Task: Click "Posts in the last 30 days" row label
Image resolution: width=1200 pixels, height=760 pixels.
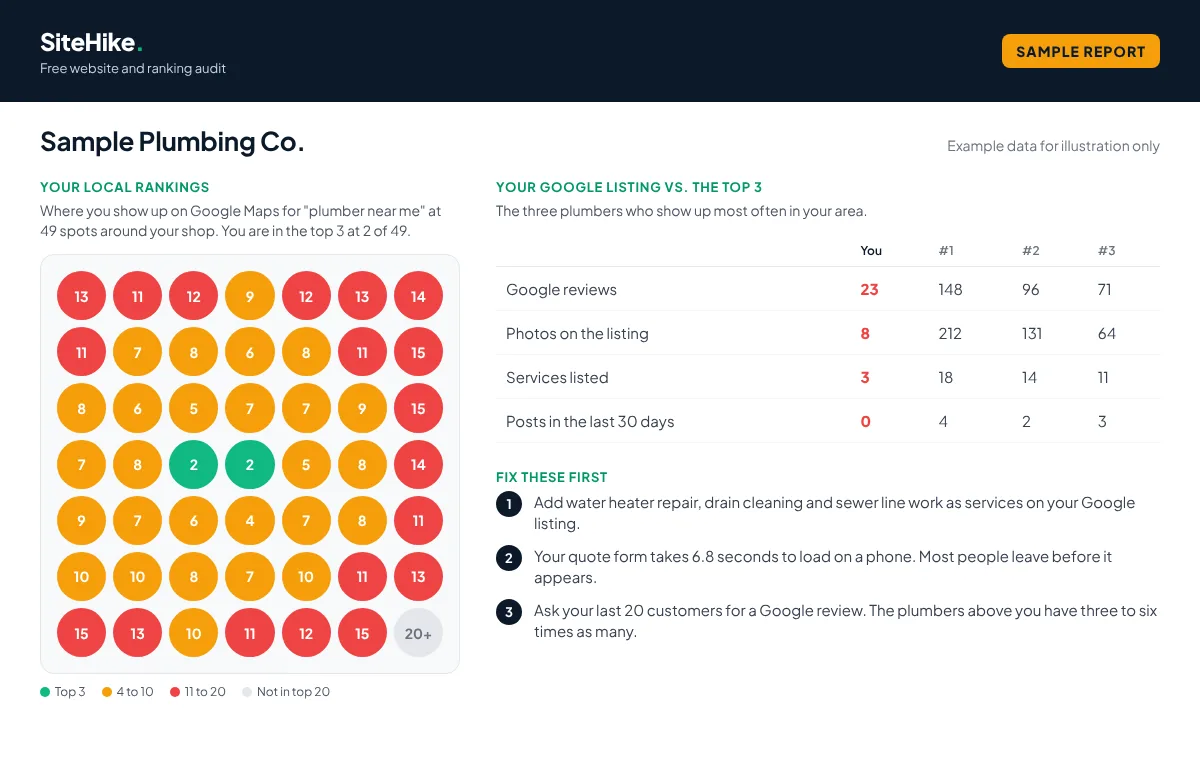Action: click(590, 422)
